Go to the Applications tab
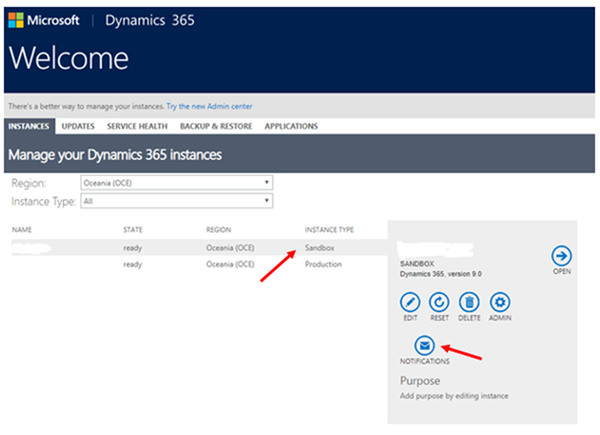600x435 pixels. (291, 127)
